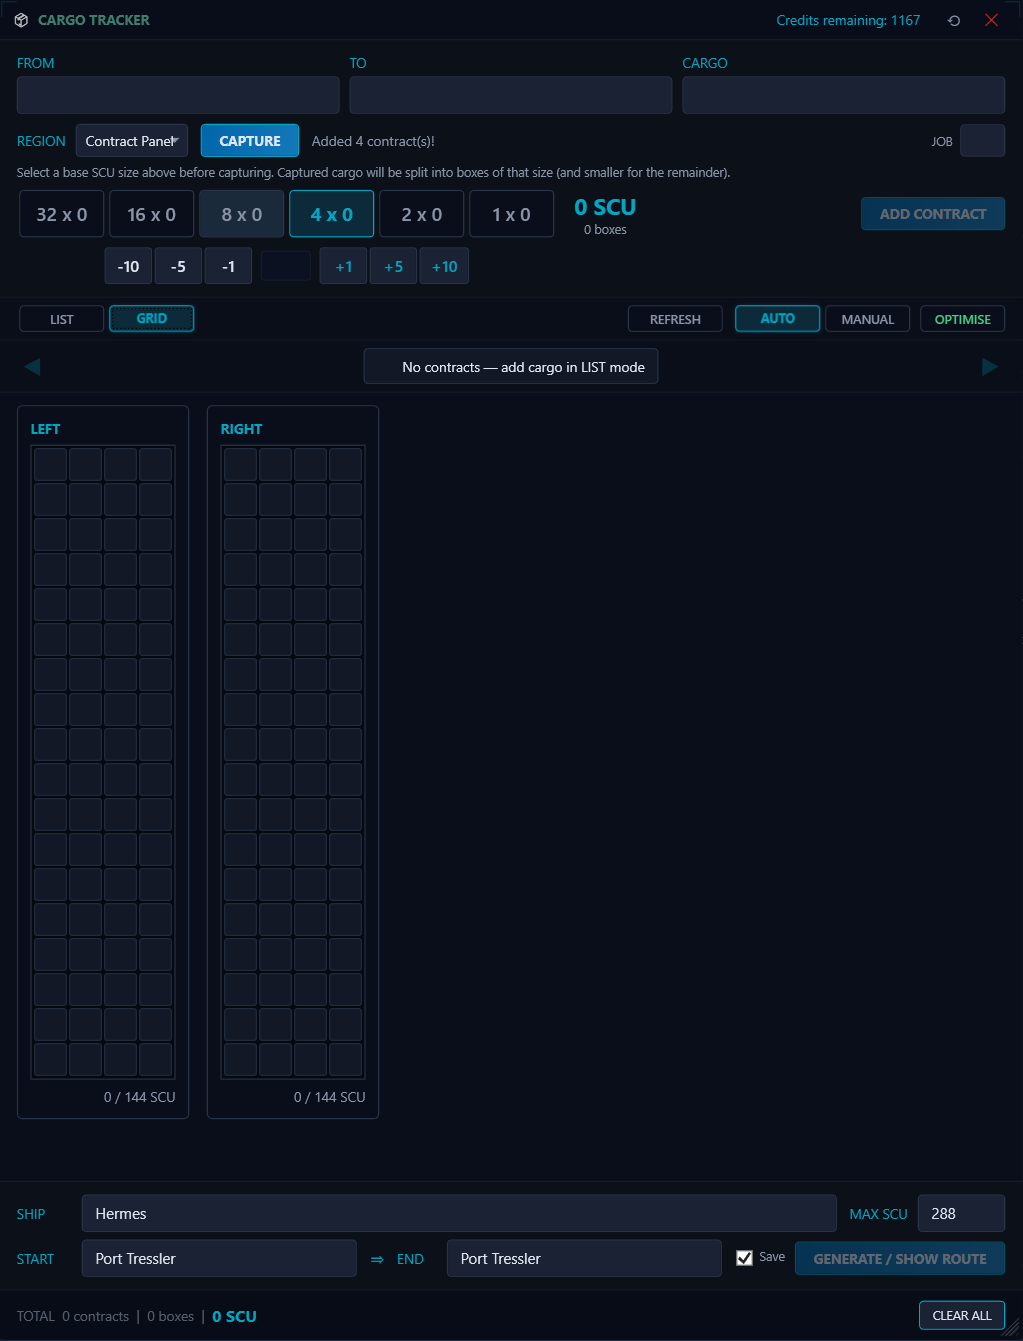Click the CAPTURE button
The width and height of the screenshot is (1023, 1341).
250,141
